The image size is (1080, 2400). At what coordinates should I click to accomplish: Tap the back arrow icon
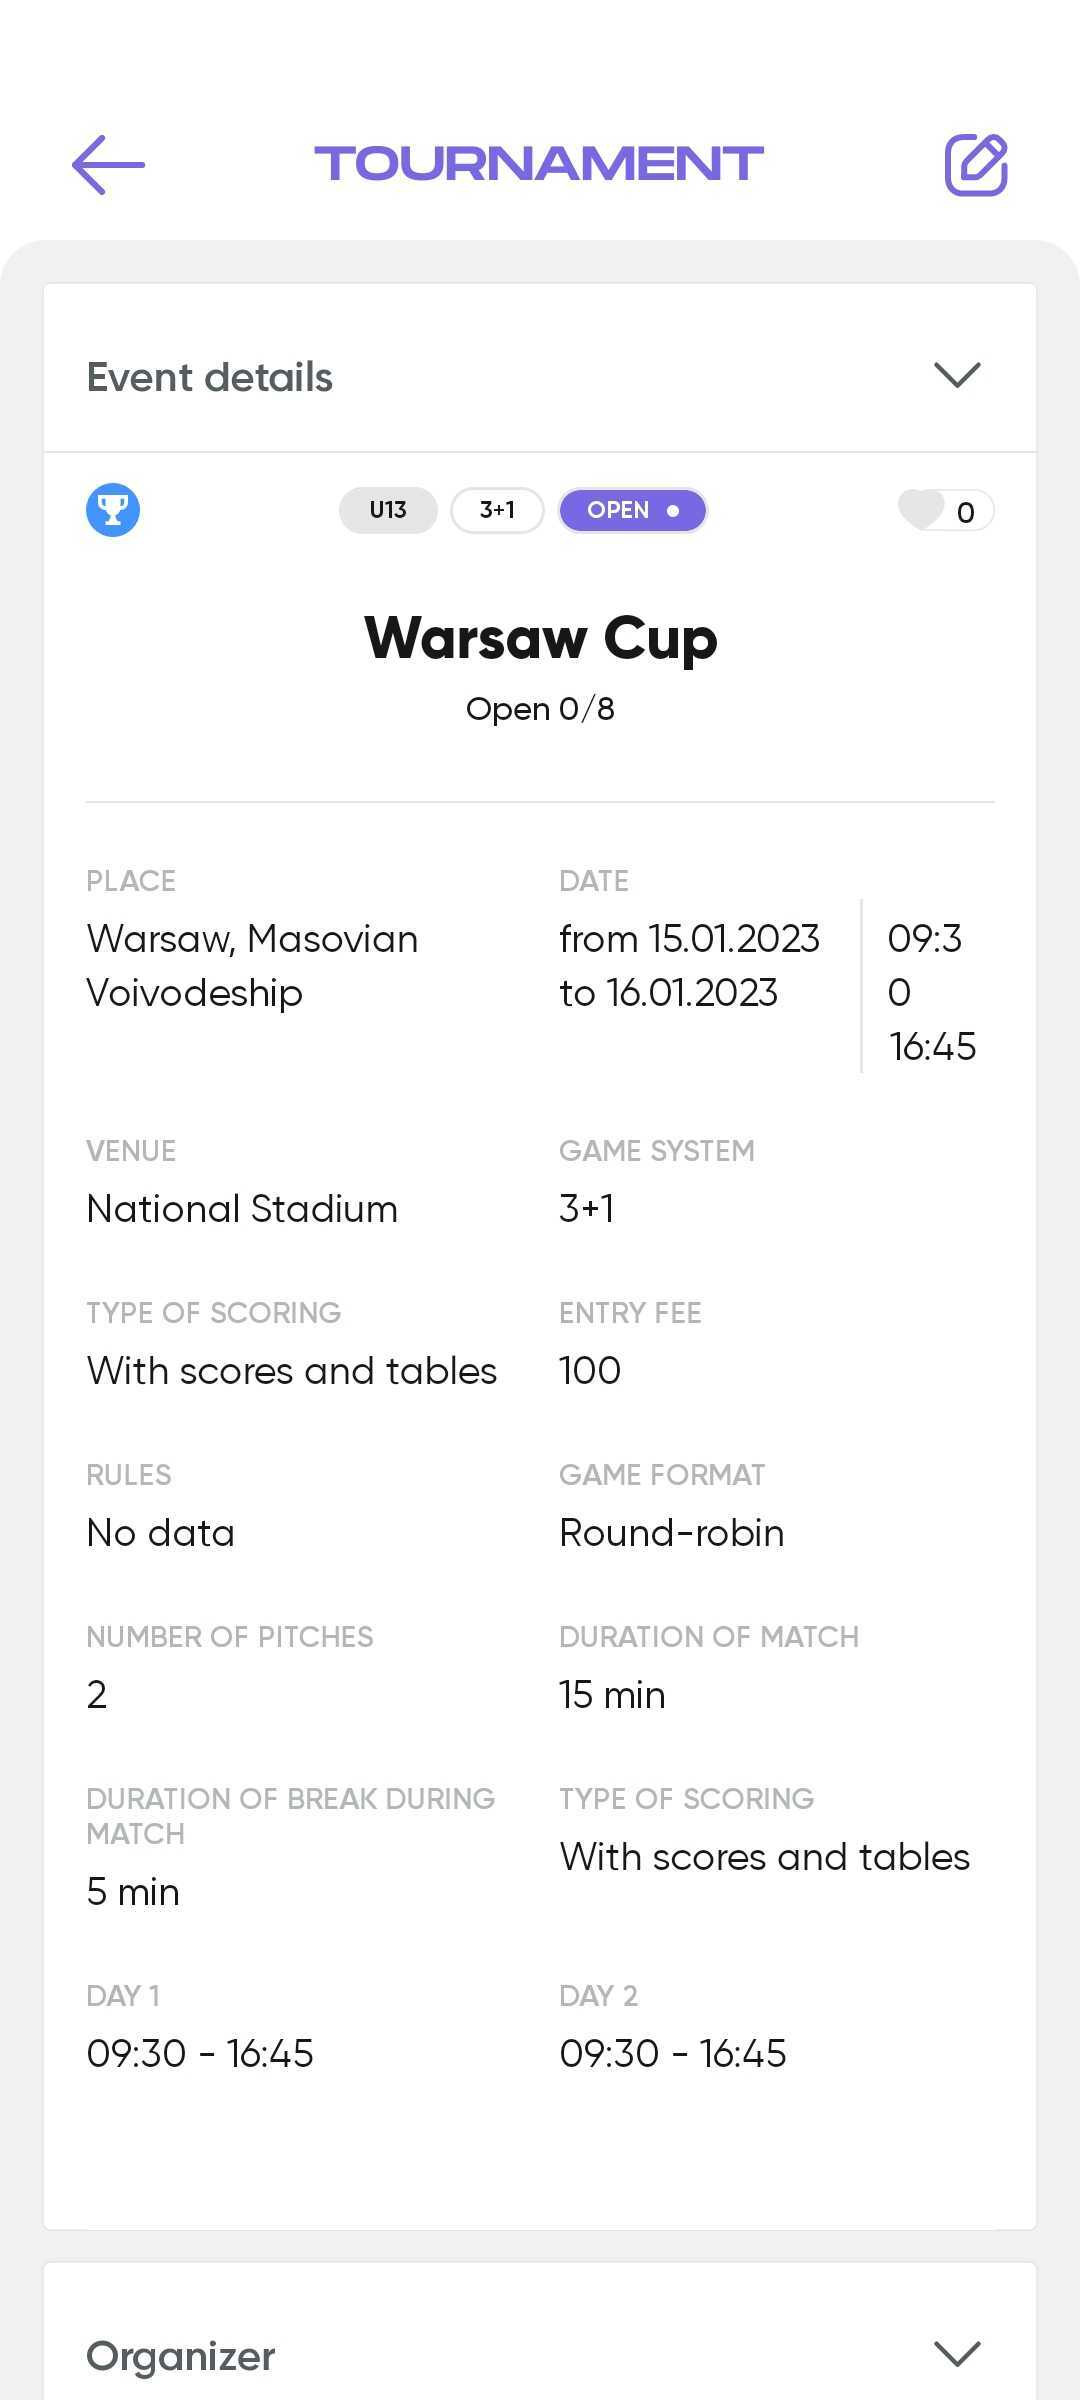point(108,164)
